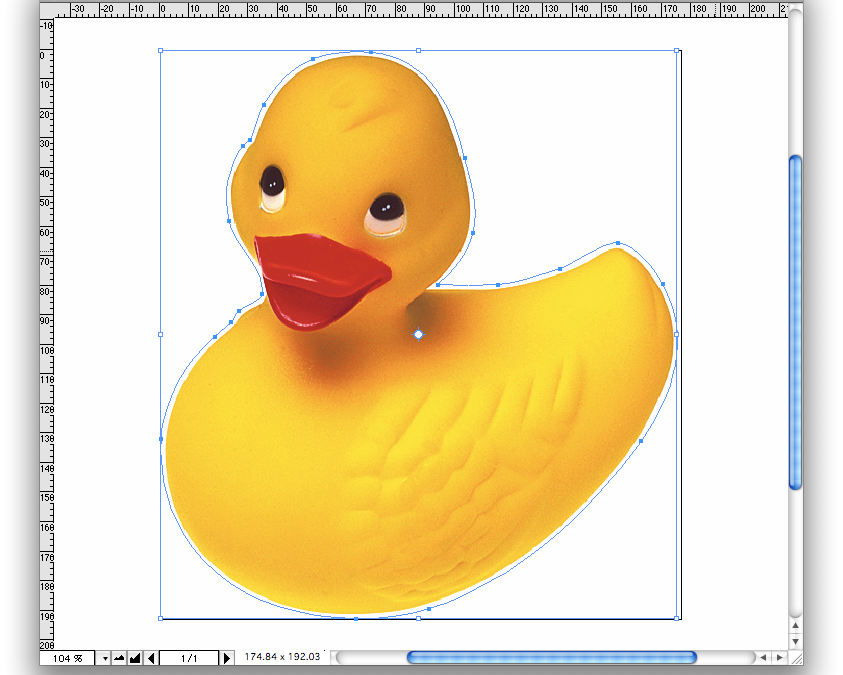The height and width of the screenshot is (675, 843).
Task: Click the bottom-right bounding box handle
Action: pos(677,618)
